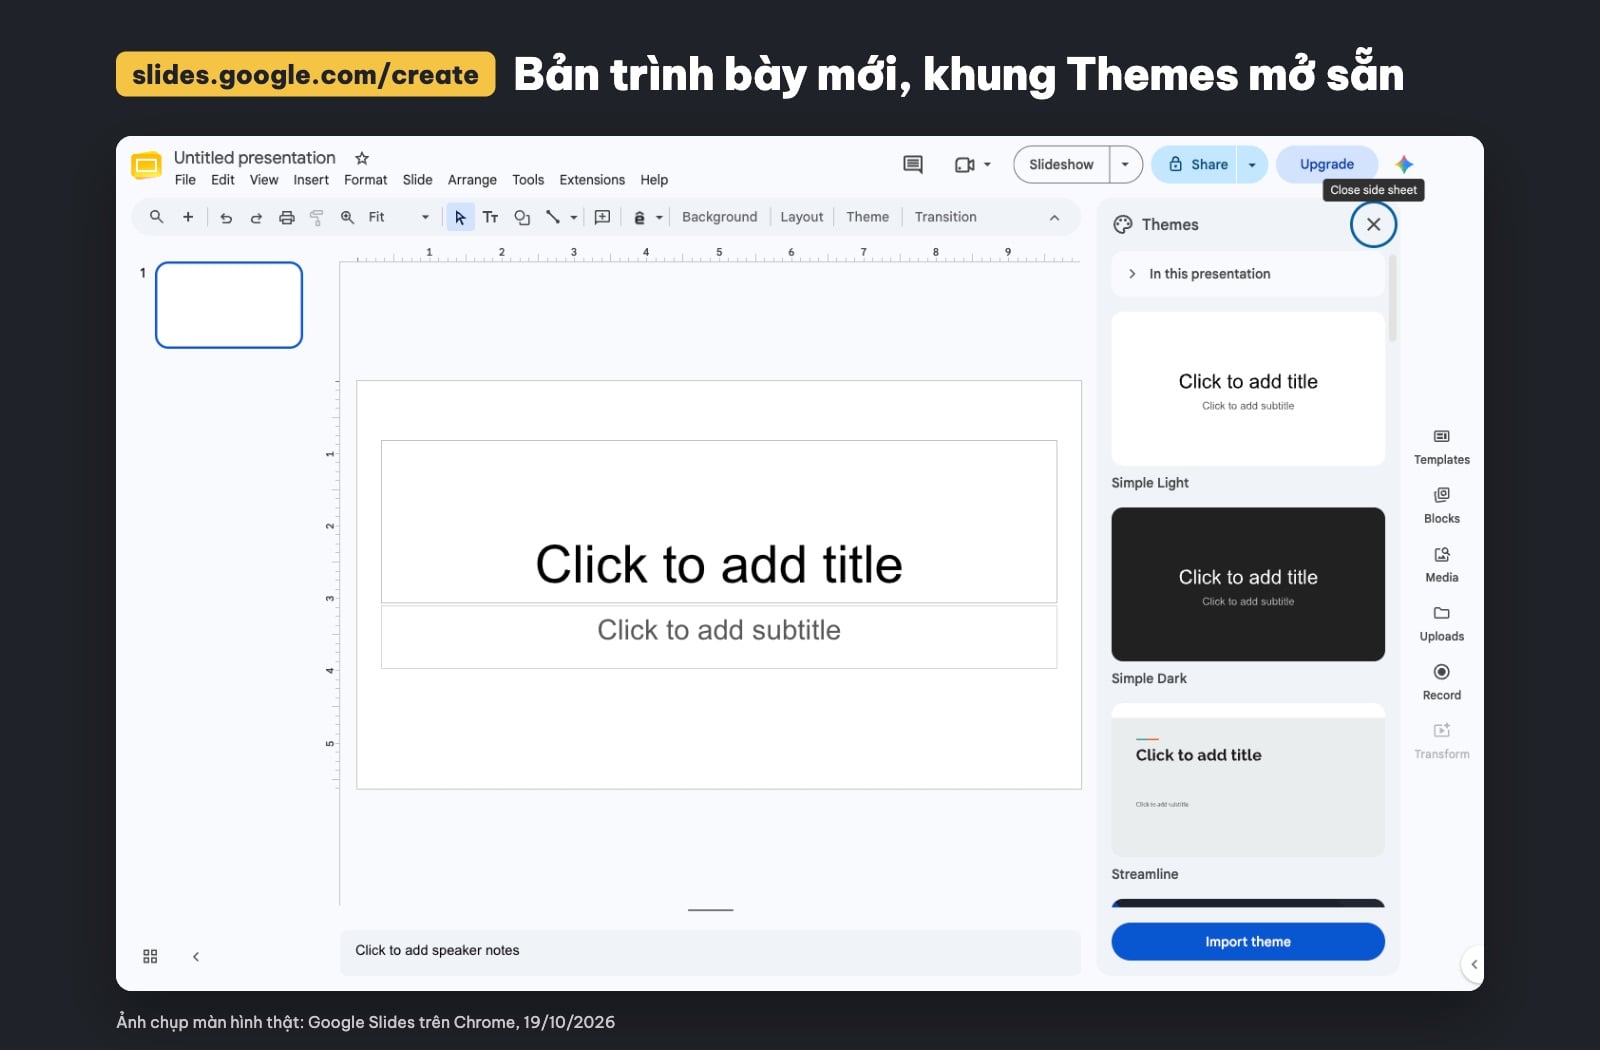Open the line tool dropdown arrow
Screen dimensions: 1600x1050
coord(574,217)
